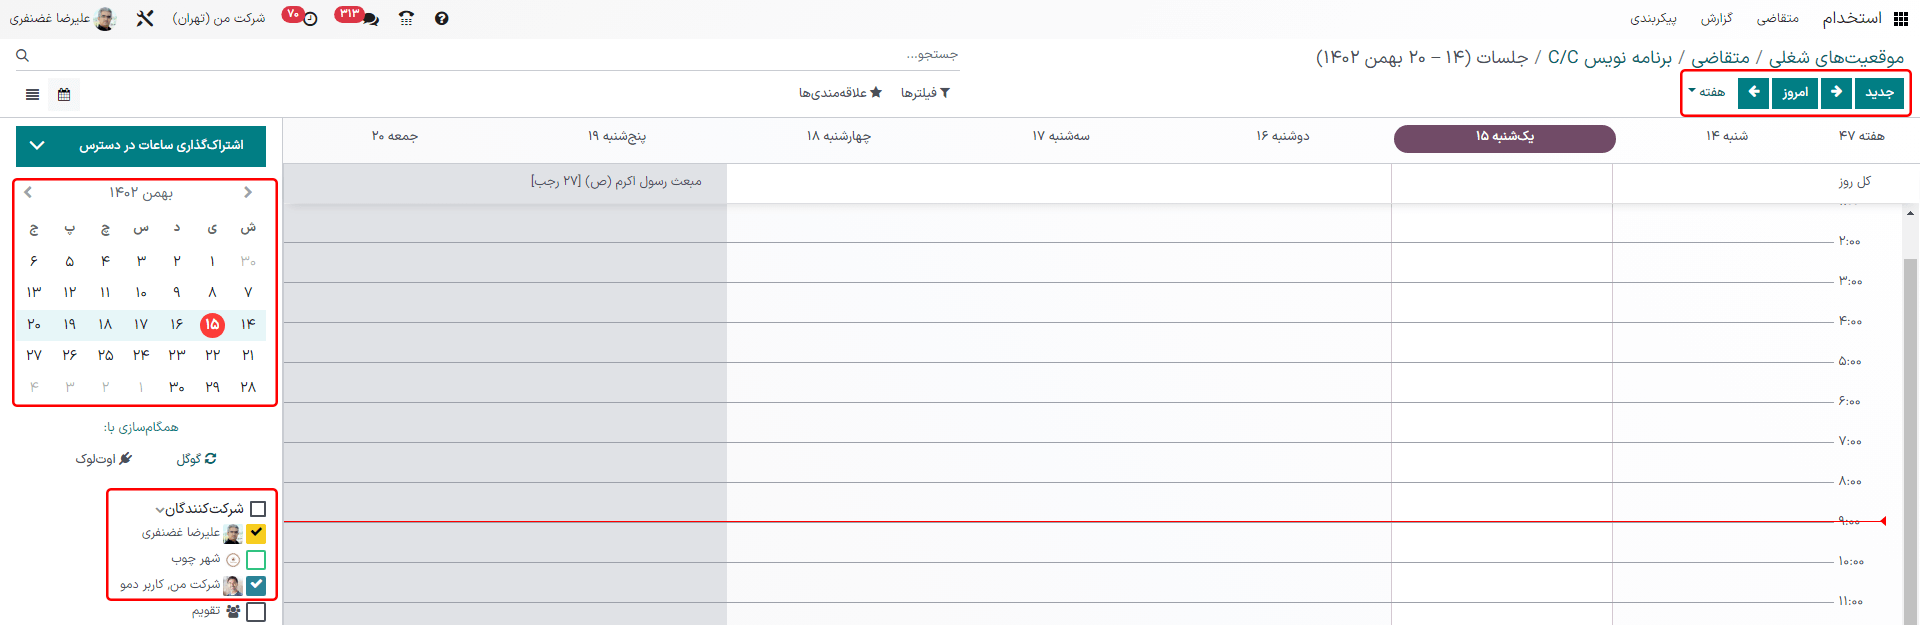This screenshot has width=1920, height=625.
Task: Uncheck علیرضا غضنفری attendee checkbox
Action: [256, 533]
